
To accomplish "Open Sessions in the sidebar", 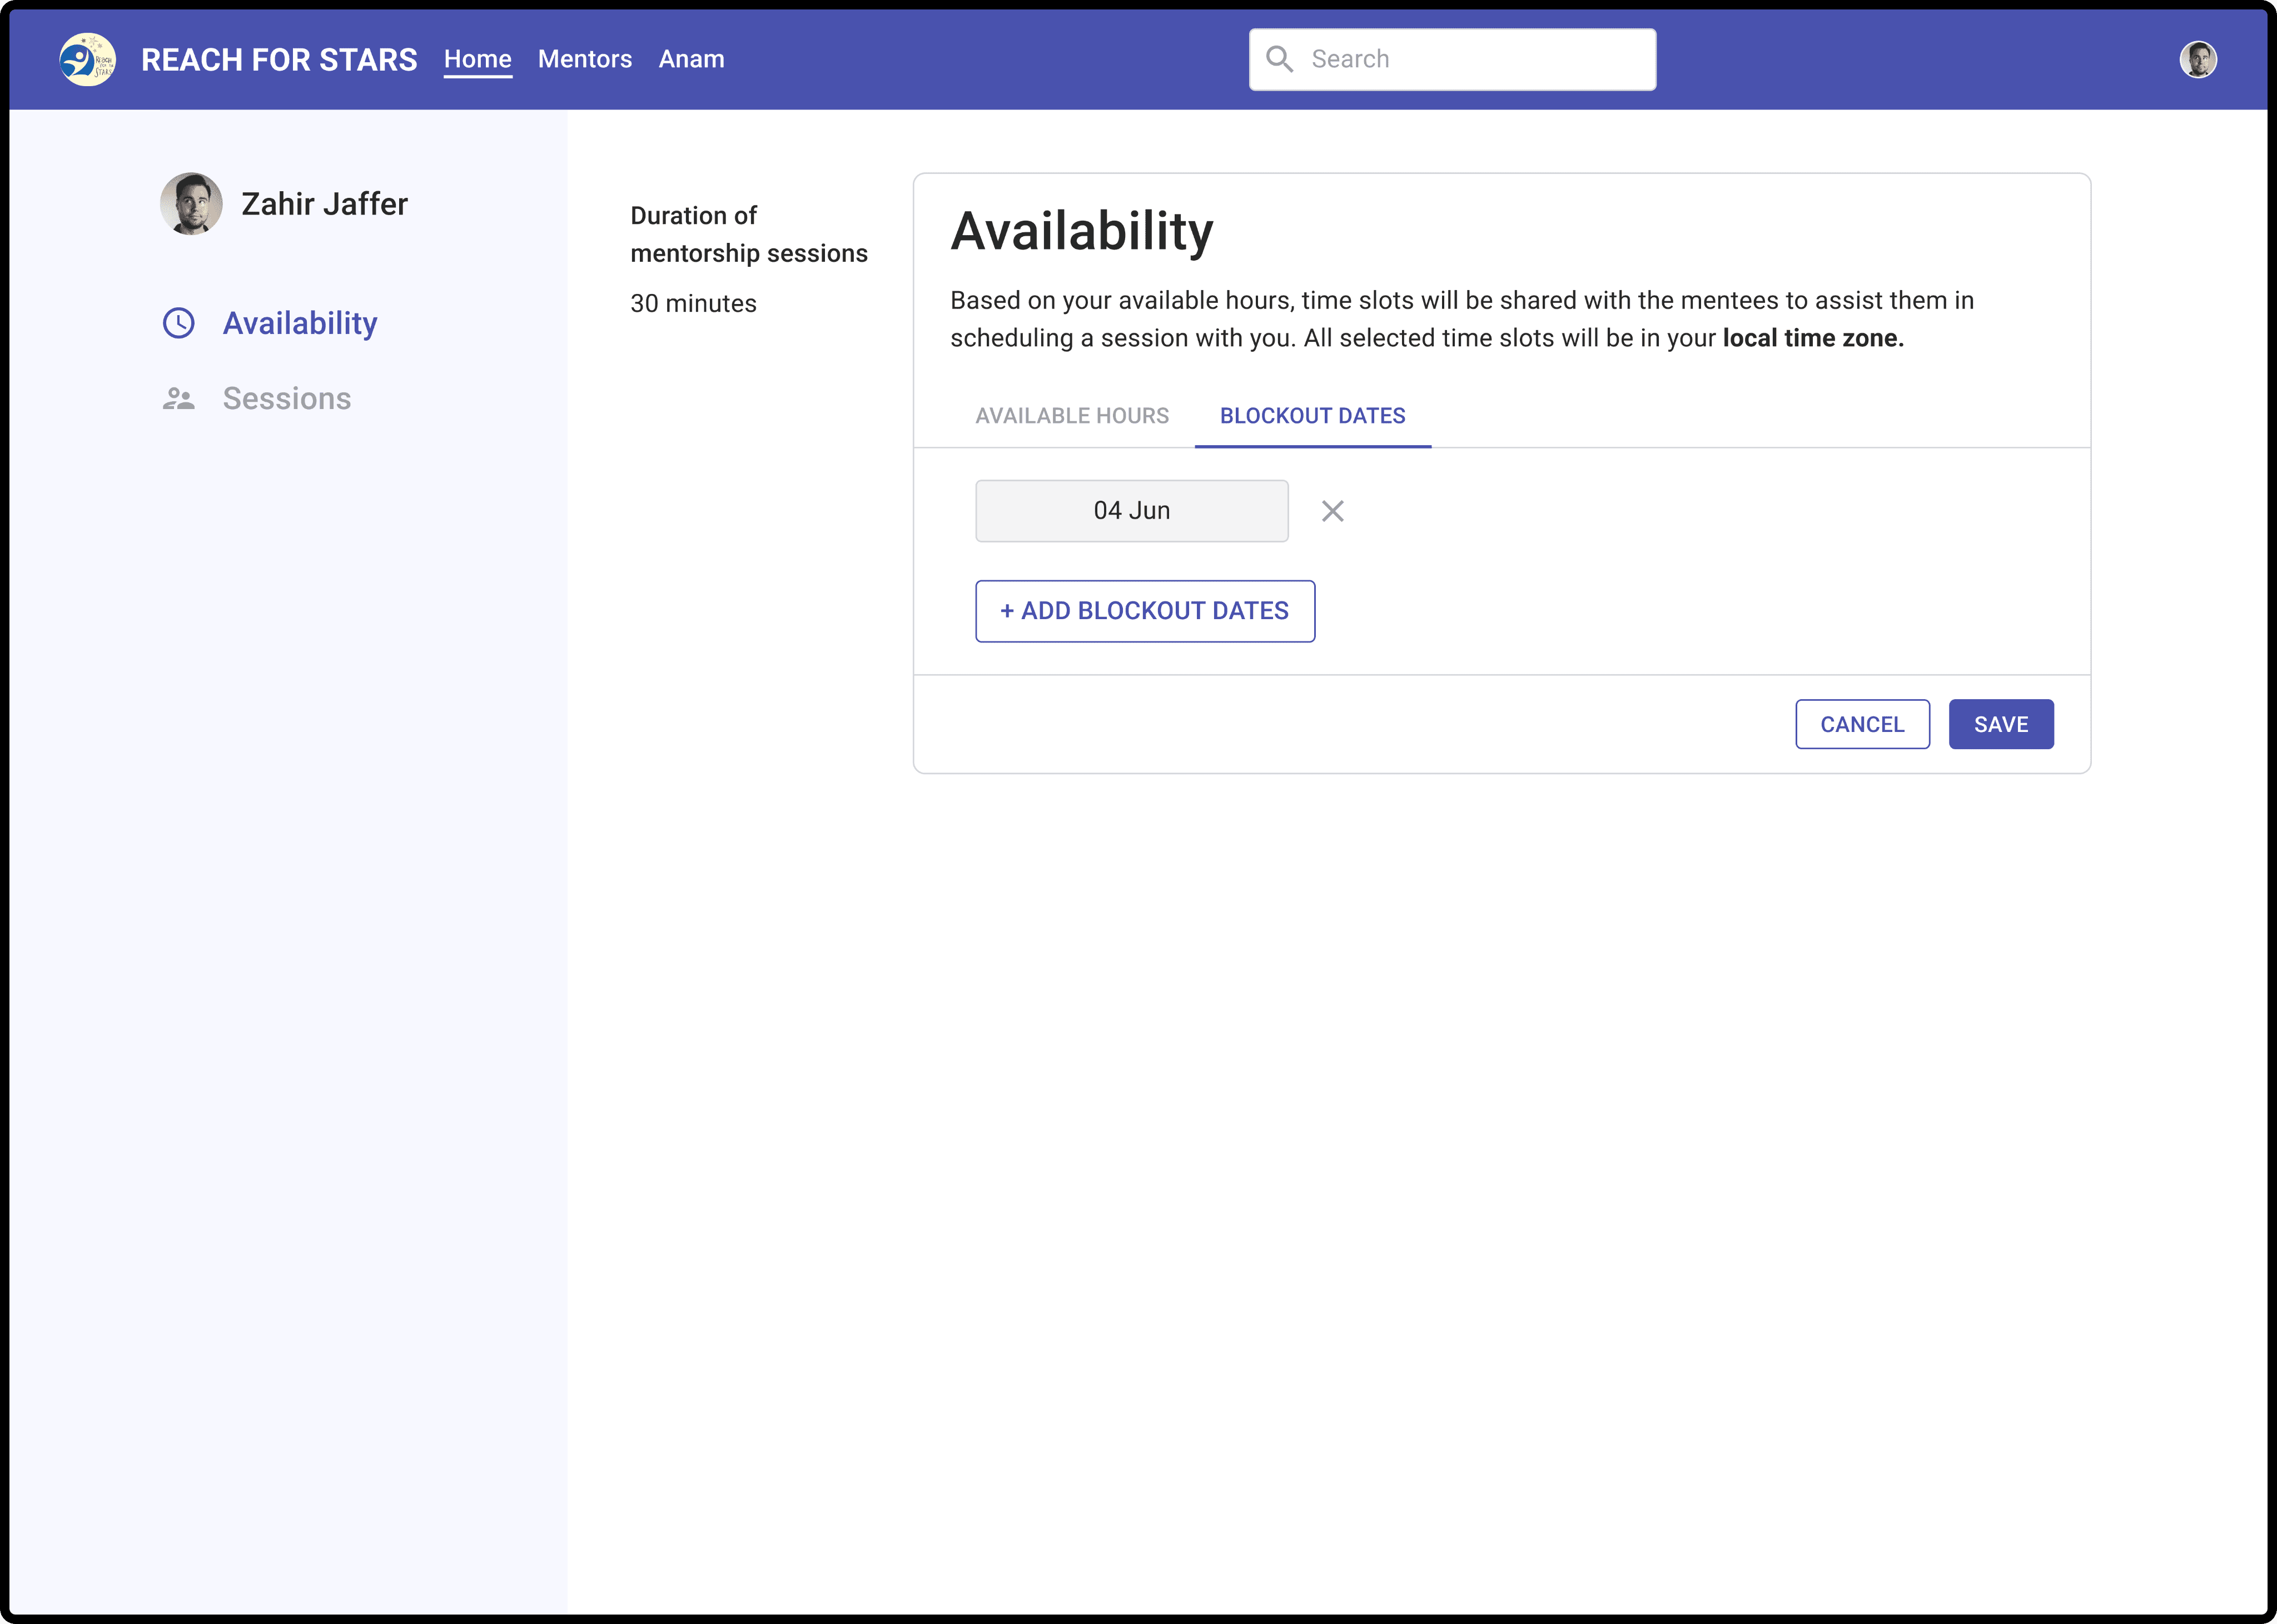I will point(287,399).
